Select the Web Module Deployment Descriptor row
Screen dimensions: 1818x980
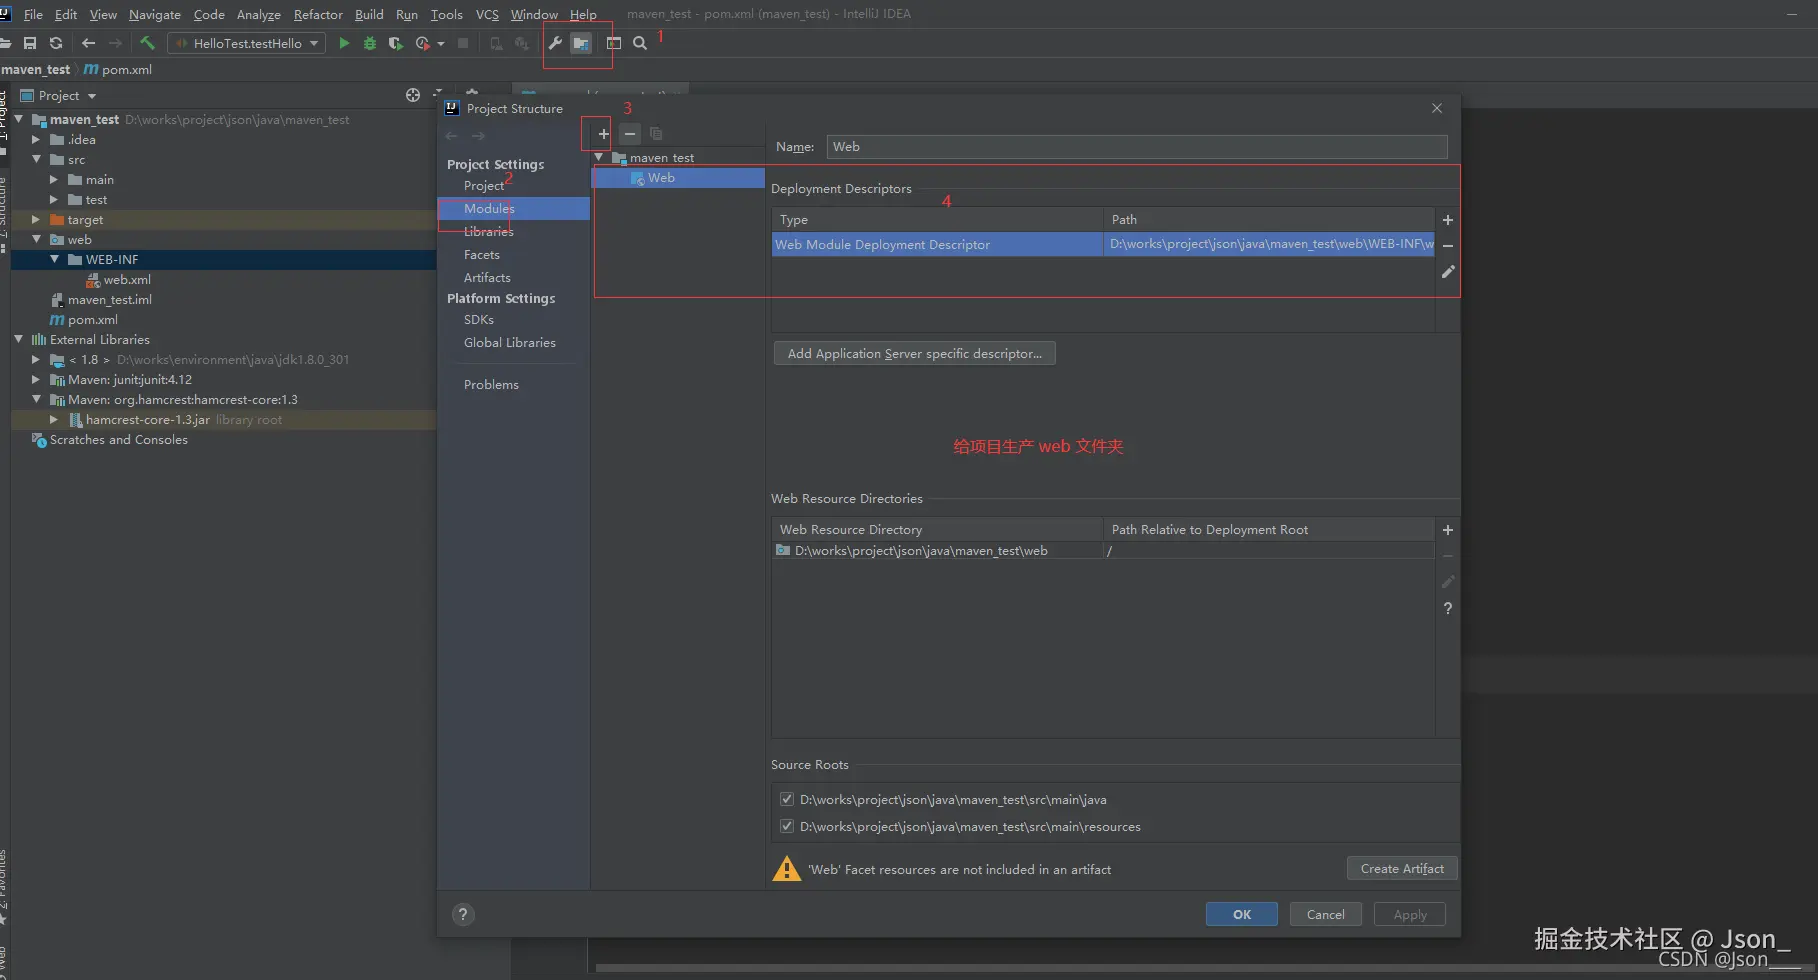click(1103, 244)
